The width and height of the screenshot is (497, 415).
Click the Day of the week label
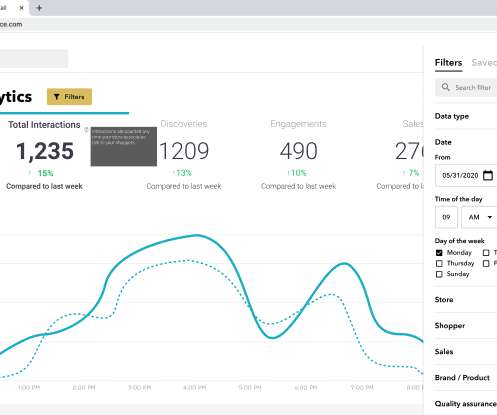point(459,241)
